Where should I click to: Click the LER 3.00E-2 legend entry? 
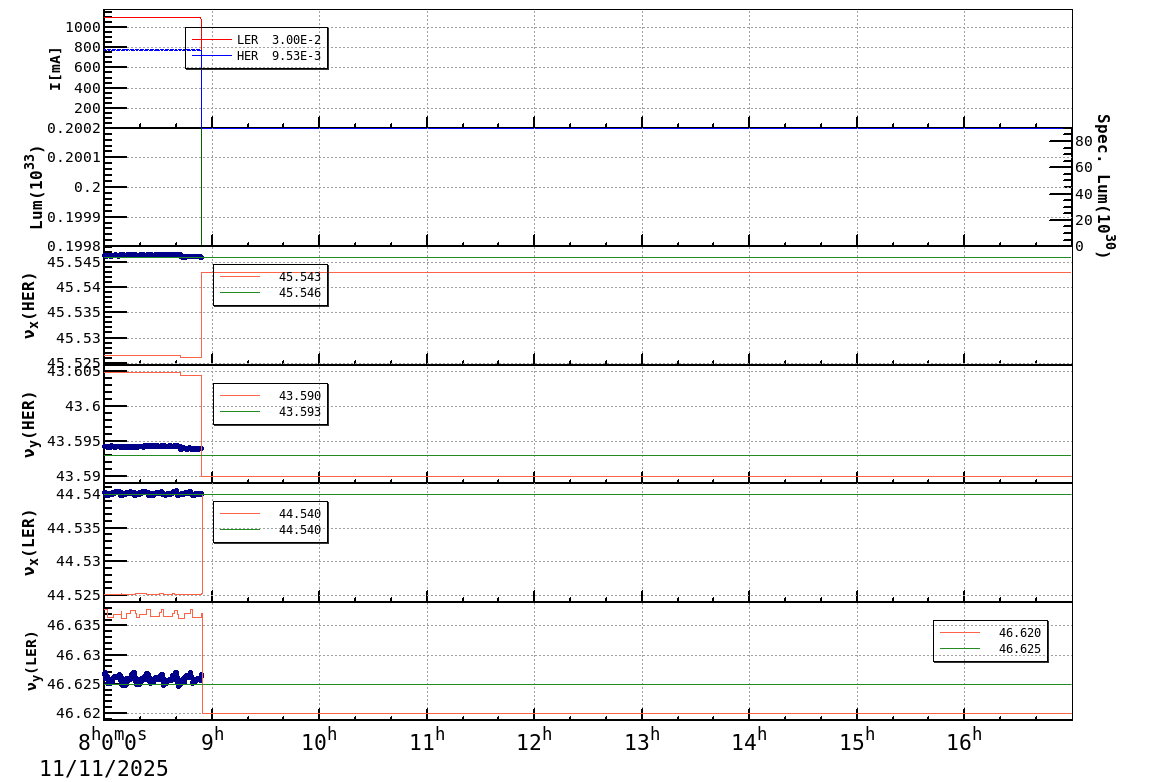278,39
